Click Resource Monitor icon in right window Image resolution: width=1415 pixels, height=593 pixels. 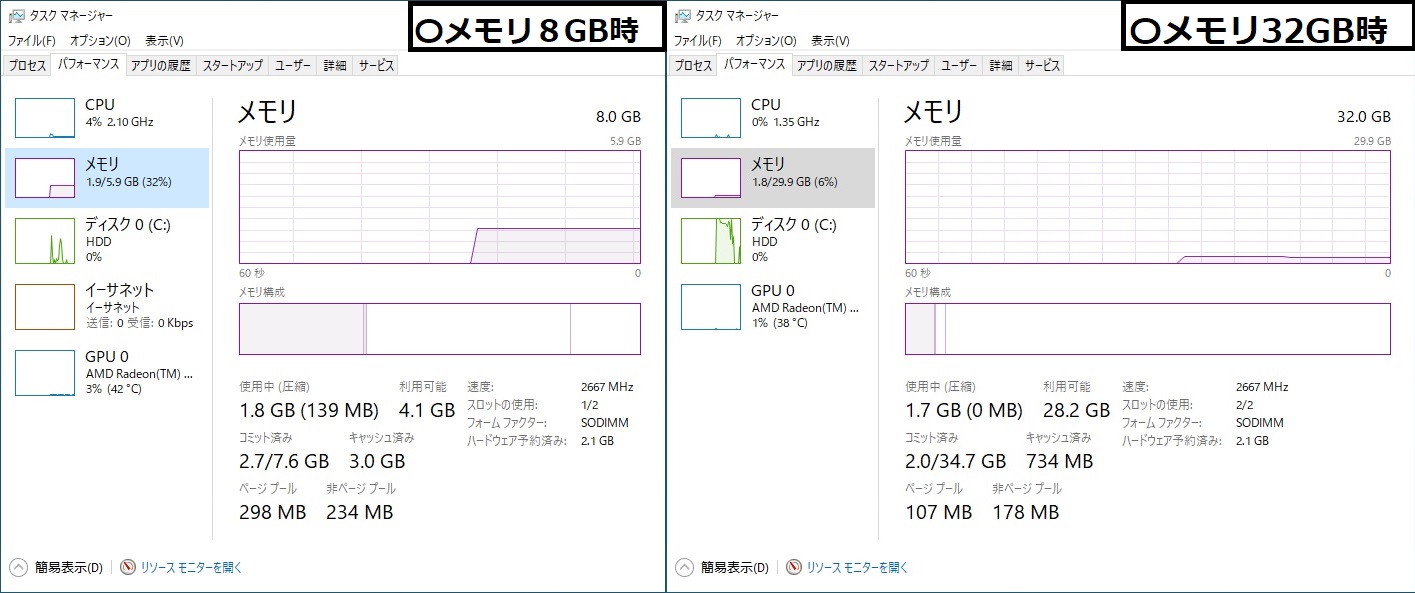tap(794, 567)
